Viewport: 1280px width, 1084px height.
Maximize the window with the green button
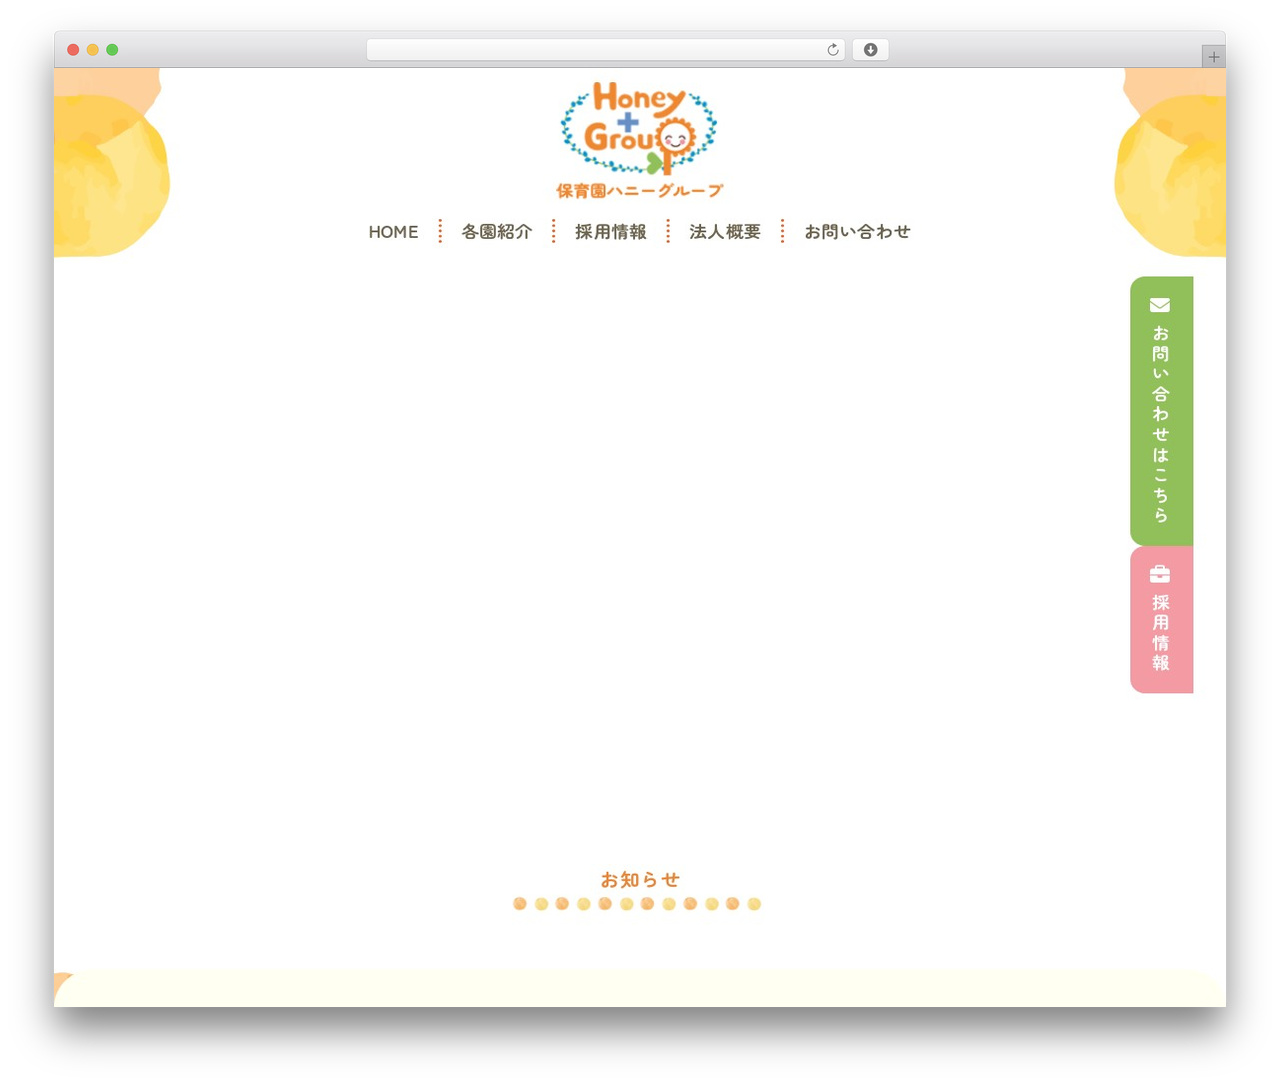point(112,50)
